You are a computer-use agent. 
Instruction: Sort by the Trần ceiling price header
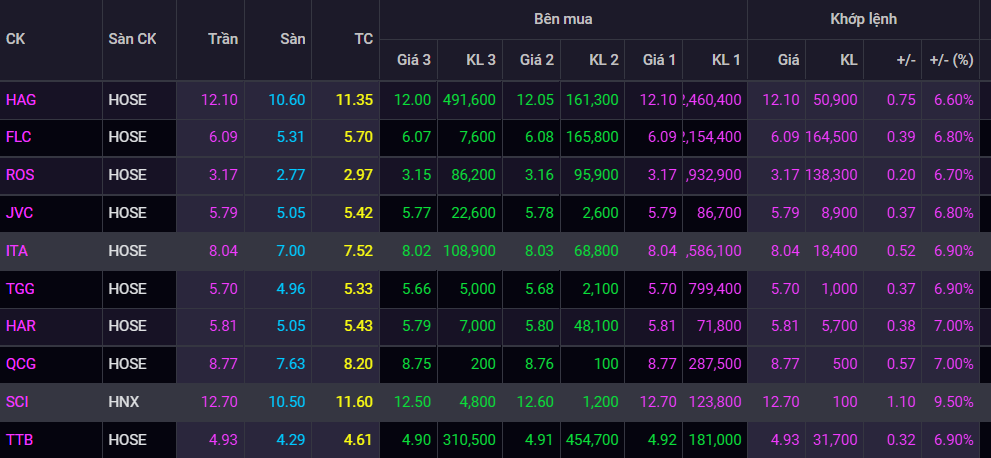coord(223,39)
